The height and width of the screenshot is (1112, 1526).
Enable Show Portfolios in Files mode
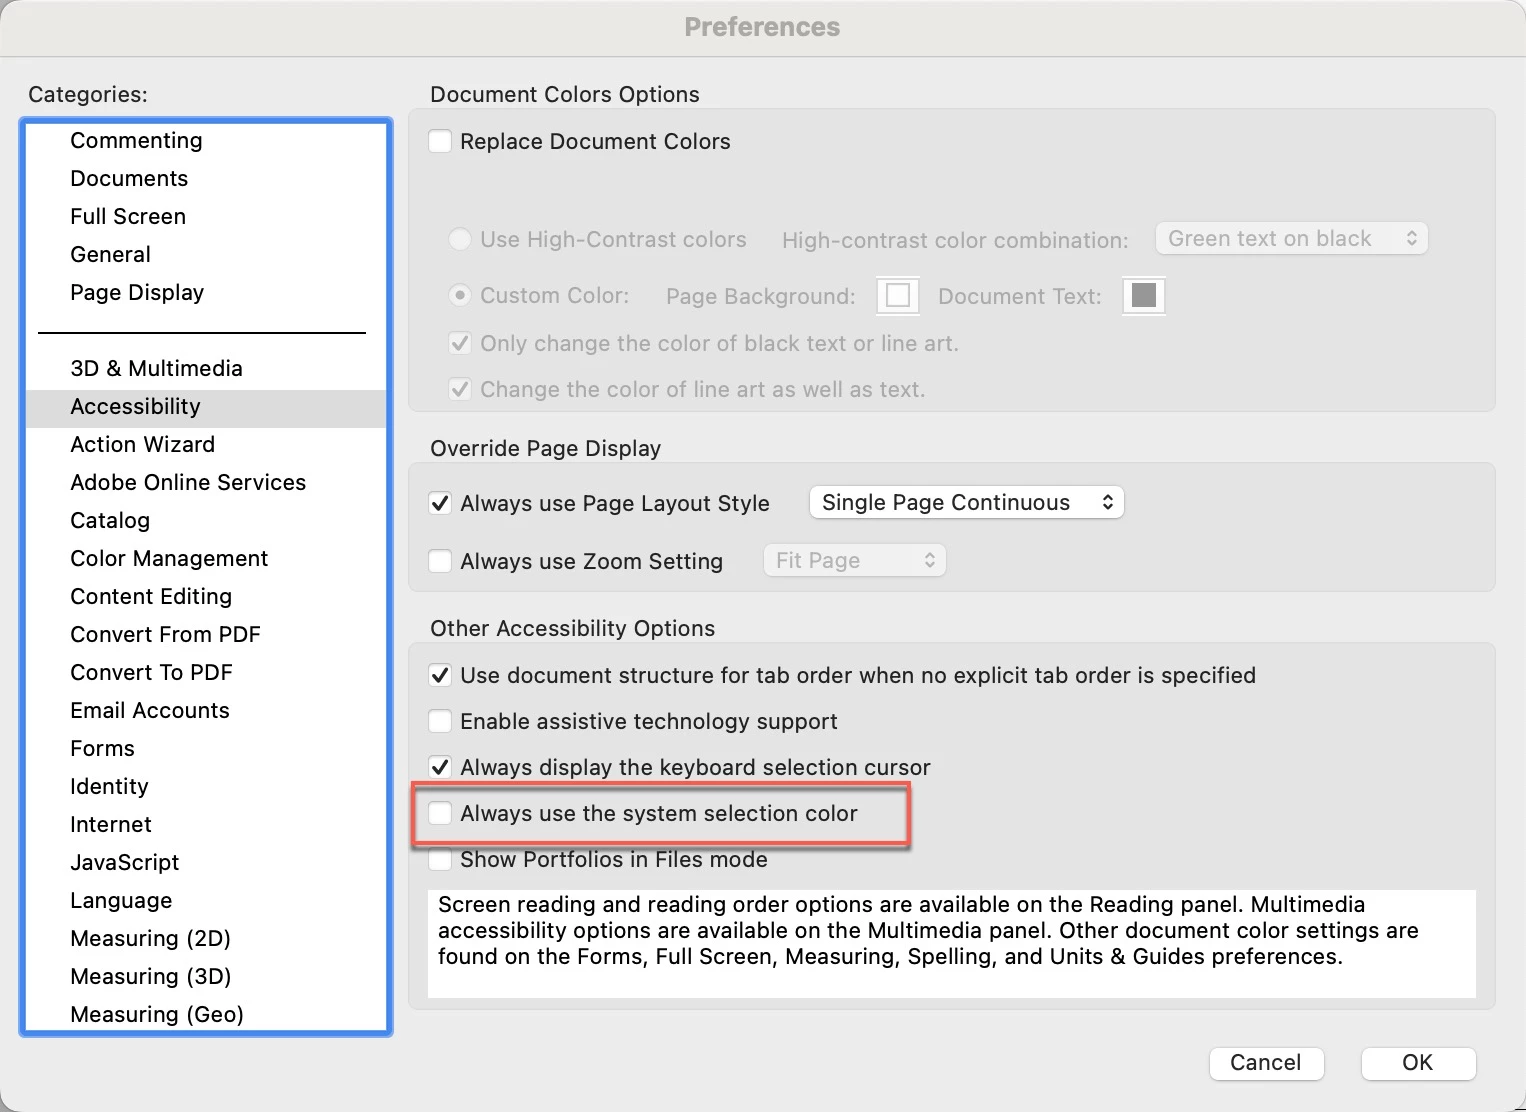(440, 859)
